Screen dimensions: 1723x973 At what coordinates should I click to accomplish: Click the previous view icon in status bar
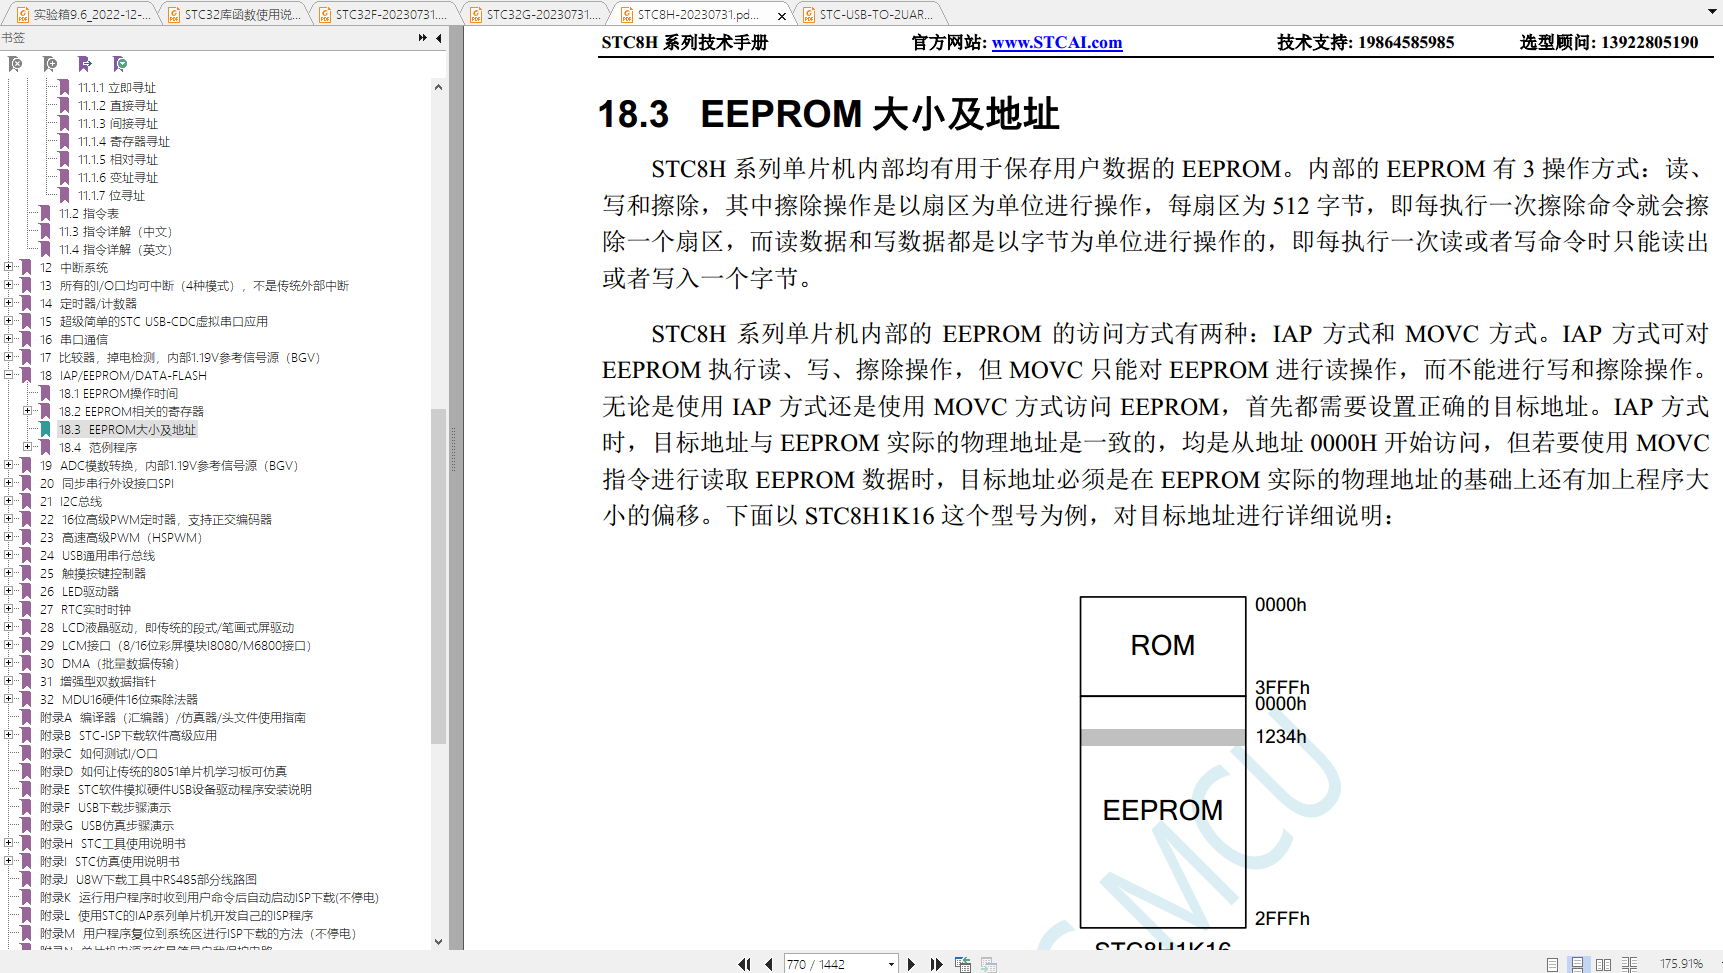pos(963,964)
